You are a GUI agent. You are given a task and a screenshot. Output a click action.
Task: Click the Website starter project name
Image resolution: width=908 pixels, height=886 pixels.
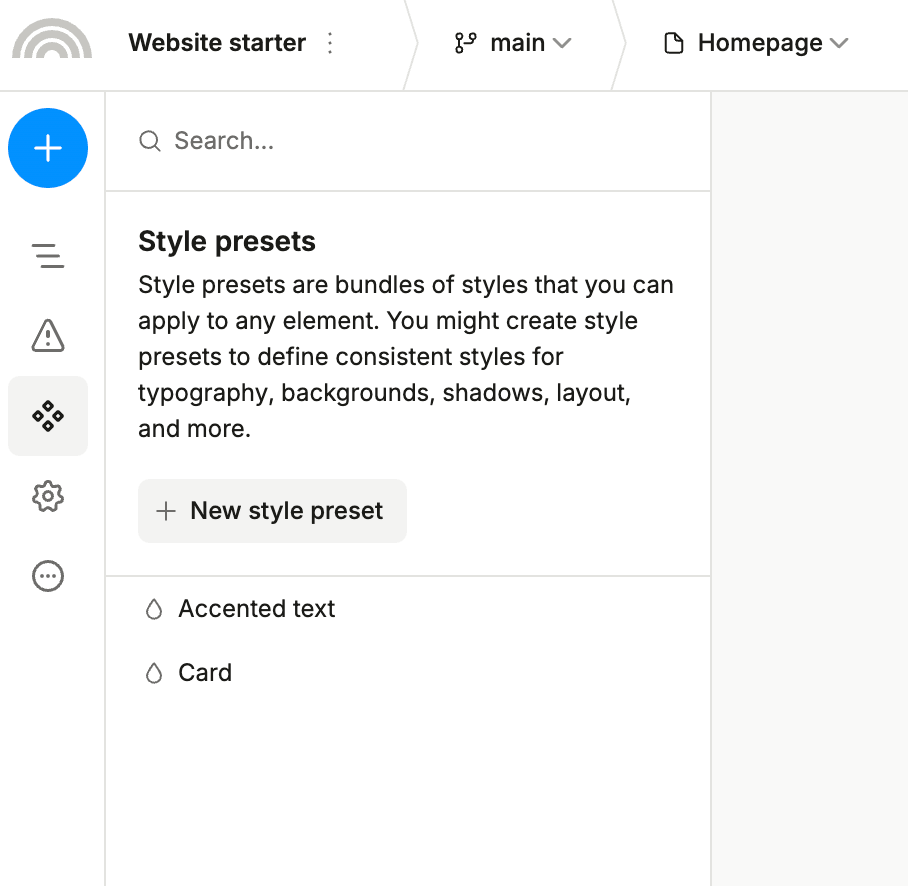[217, 43]
